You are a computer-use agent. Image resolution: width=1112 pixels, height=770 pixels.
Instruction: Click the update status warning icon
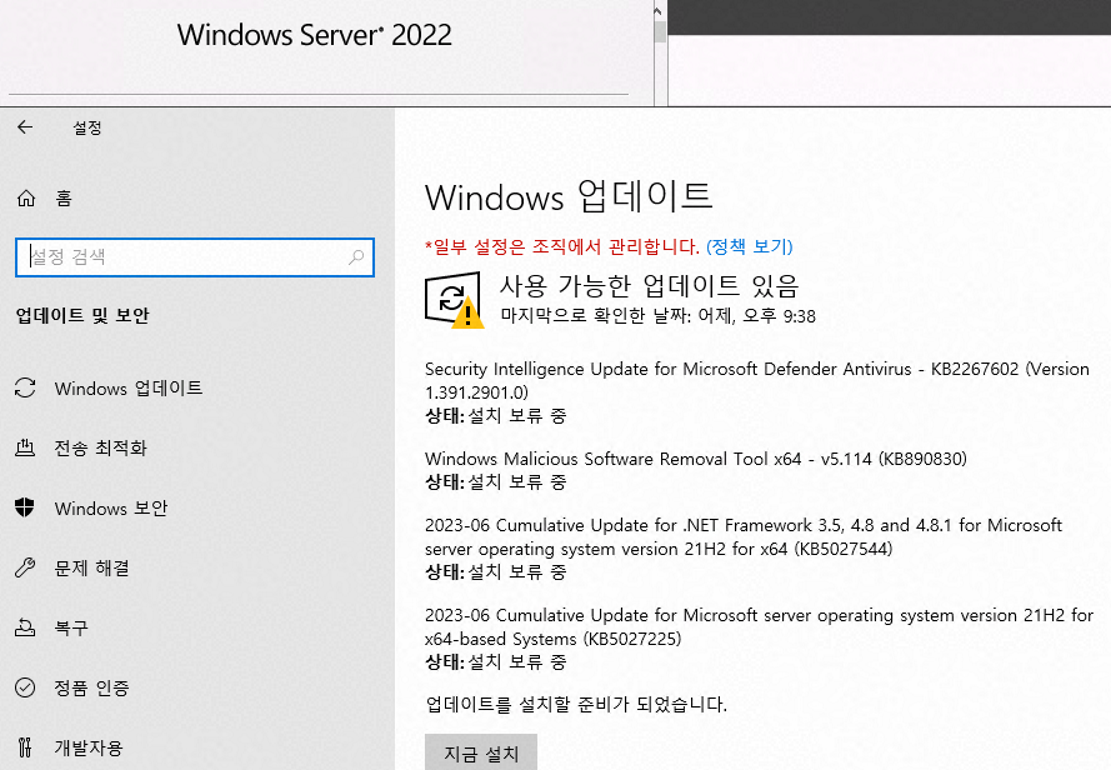[455, 300]
